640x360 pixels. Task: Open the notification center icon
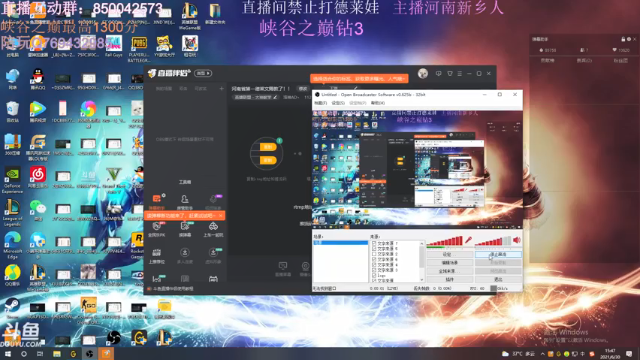[x=629, y=354]
